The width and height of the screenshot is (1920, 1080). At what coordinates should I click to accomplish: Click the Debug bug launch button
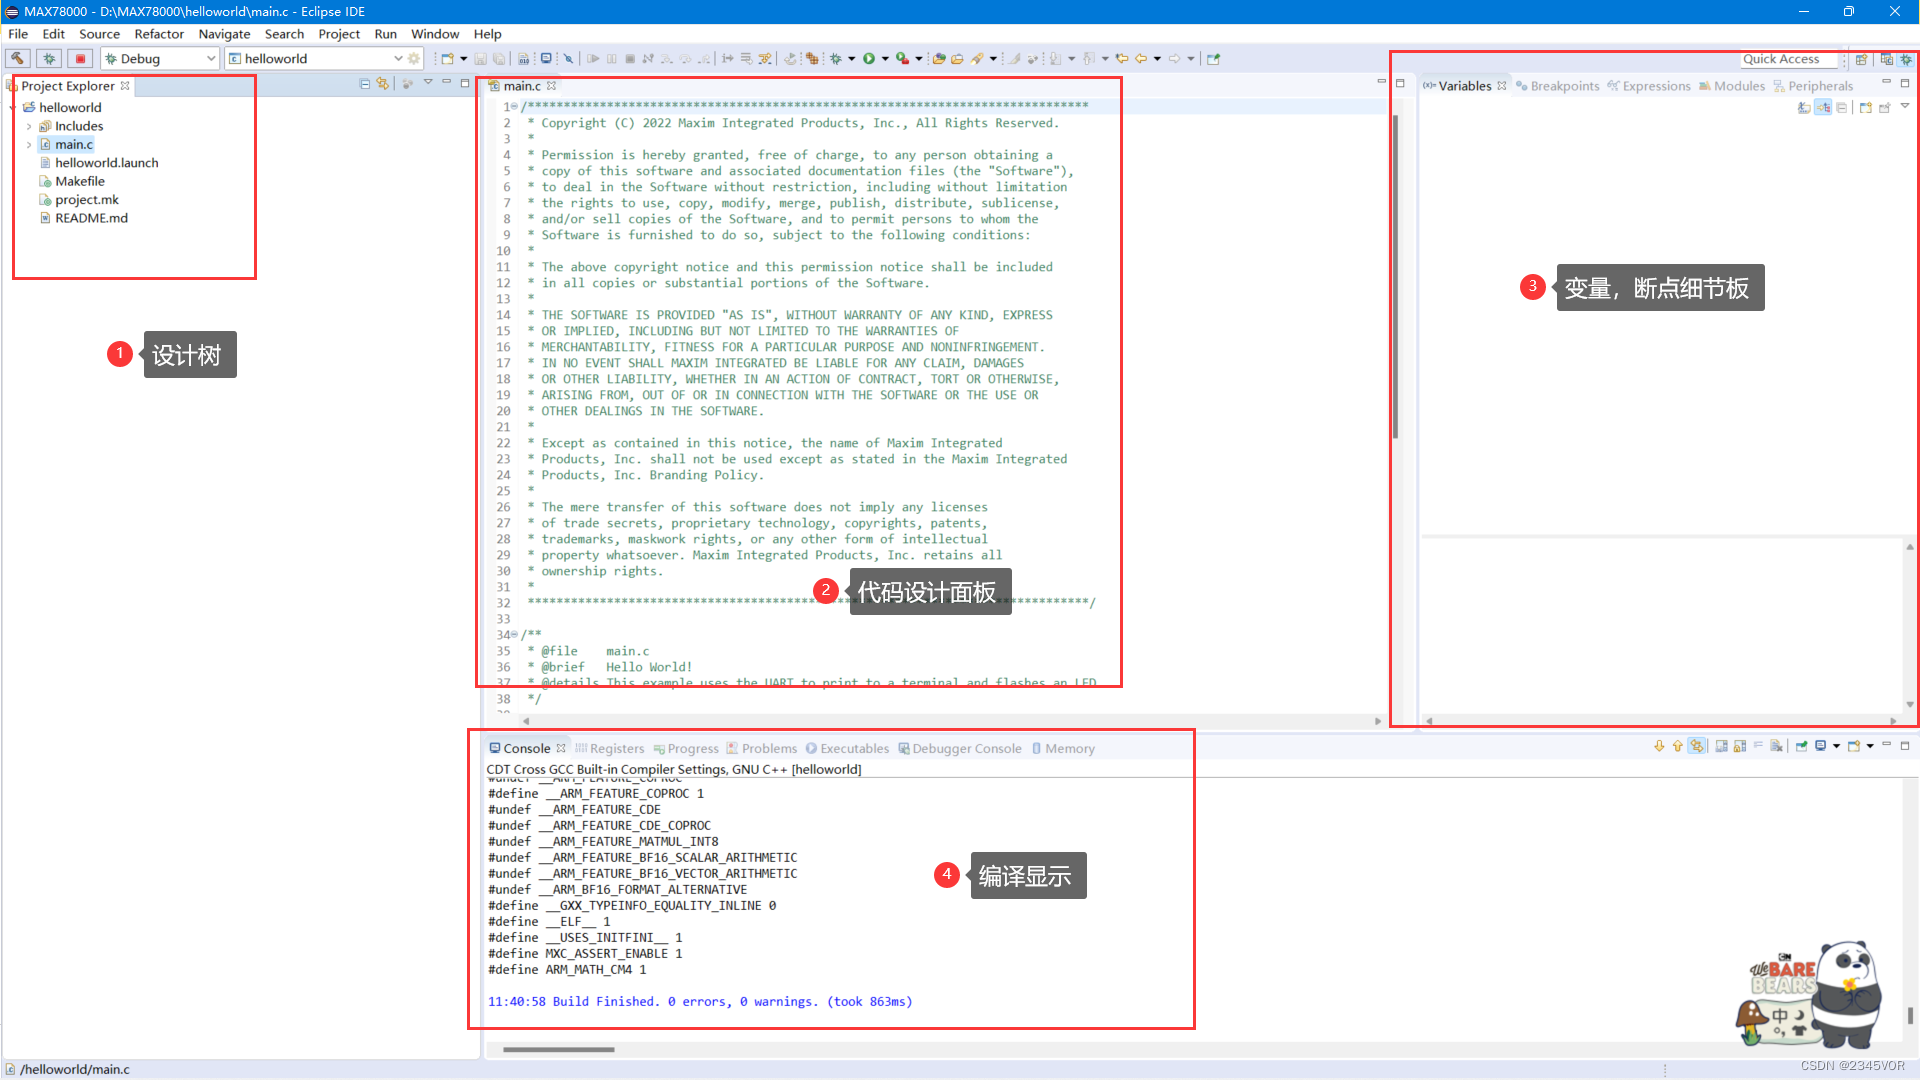pos(49,59)
